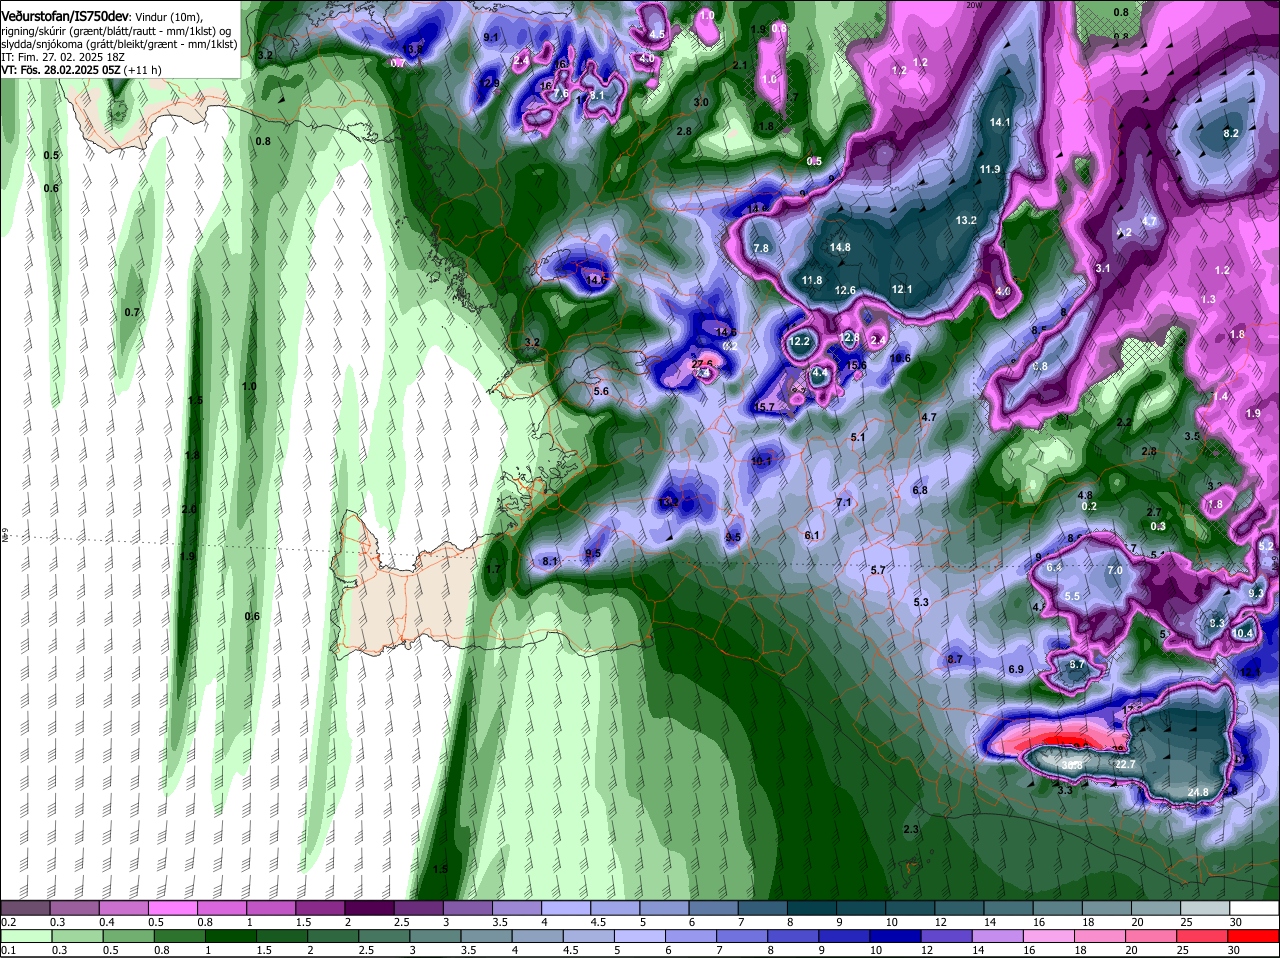Click the 13.2 precipitation value
This screenshot has width=1280, height=958.
(x=966, y=220)
